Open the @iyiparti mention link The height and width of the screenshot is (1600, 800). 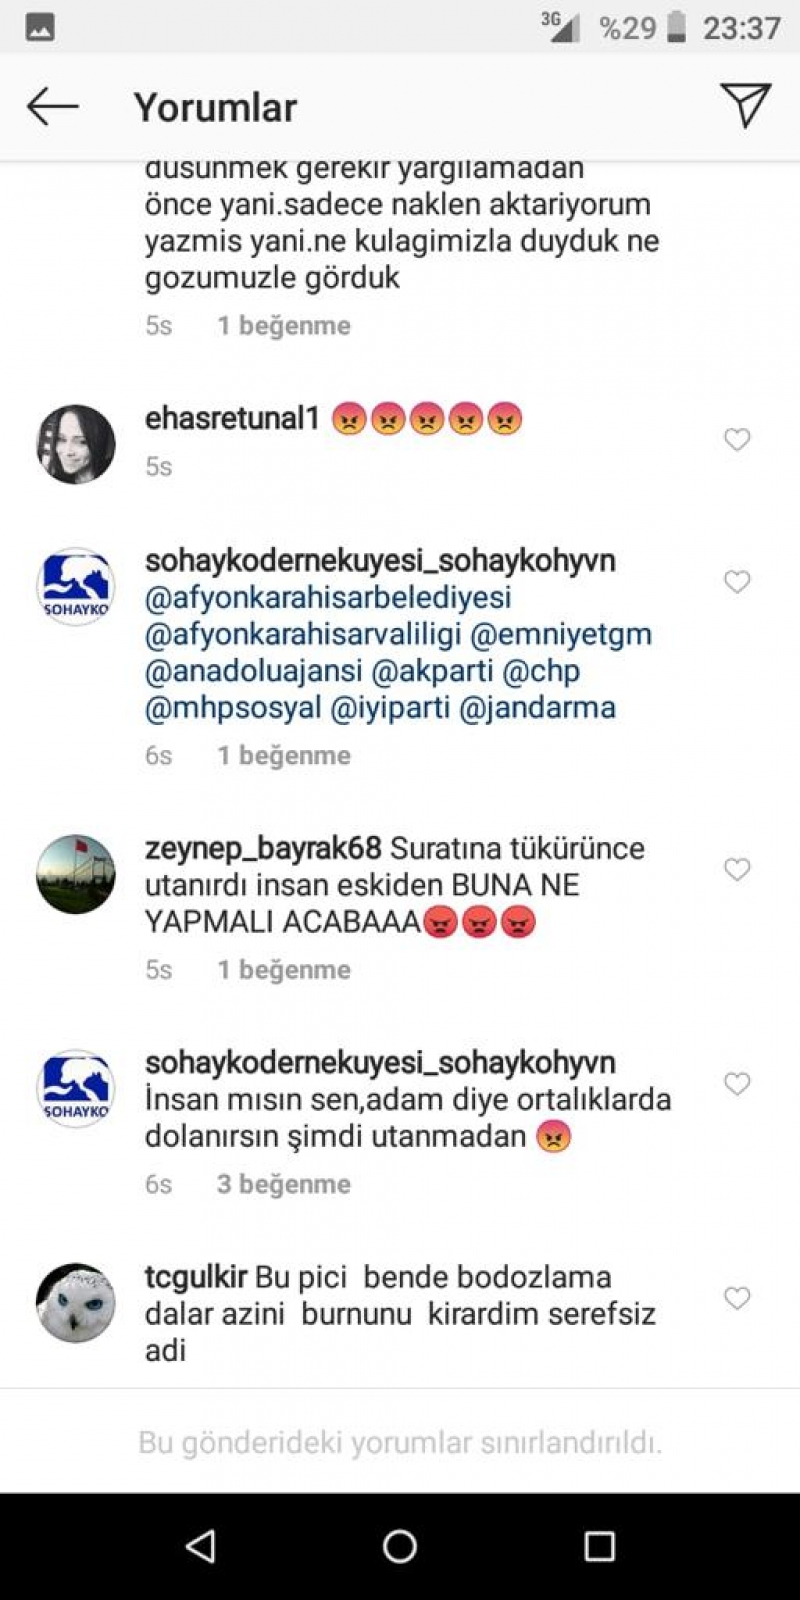pyautogui.click(x=390, y=708)
